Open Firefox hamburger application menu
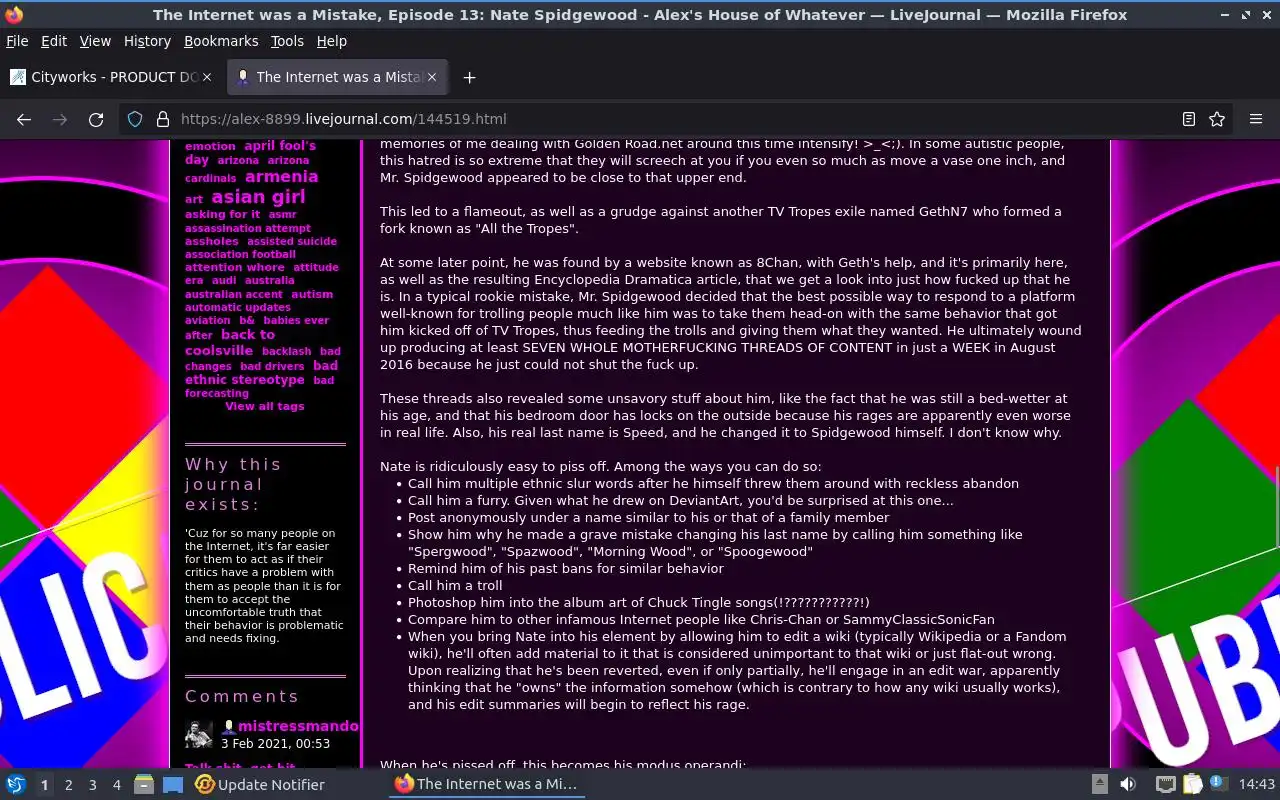Viewport: 1280px width, 800px height. click(x=1256, y=119)
